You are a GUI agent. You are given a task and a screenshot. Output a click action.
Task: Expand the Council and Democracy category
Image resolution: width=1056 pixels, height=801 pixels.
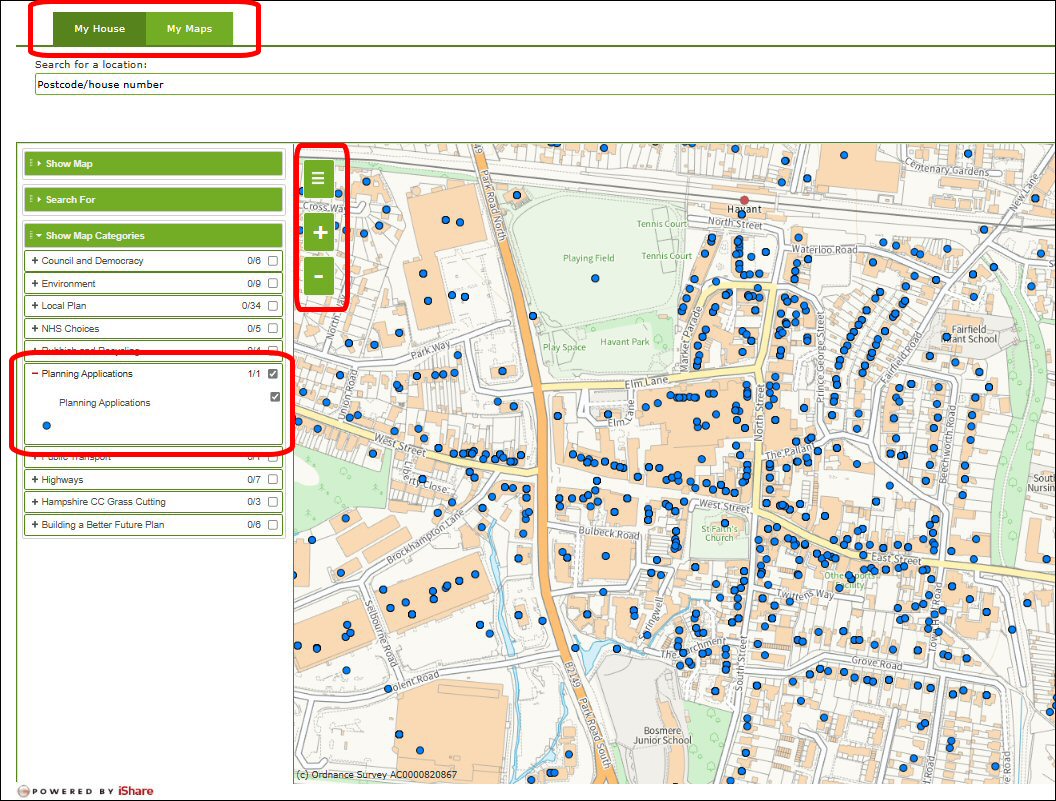[35, 261]
